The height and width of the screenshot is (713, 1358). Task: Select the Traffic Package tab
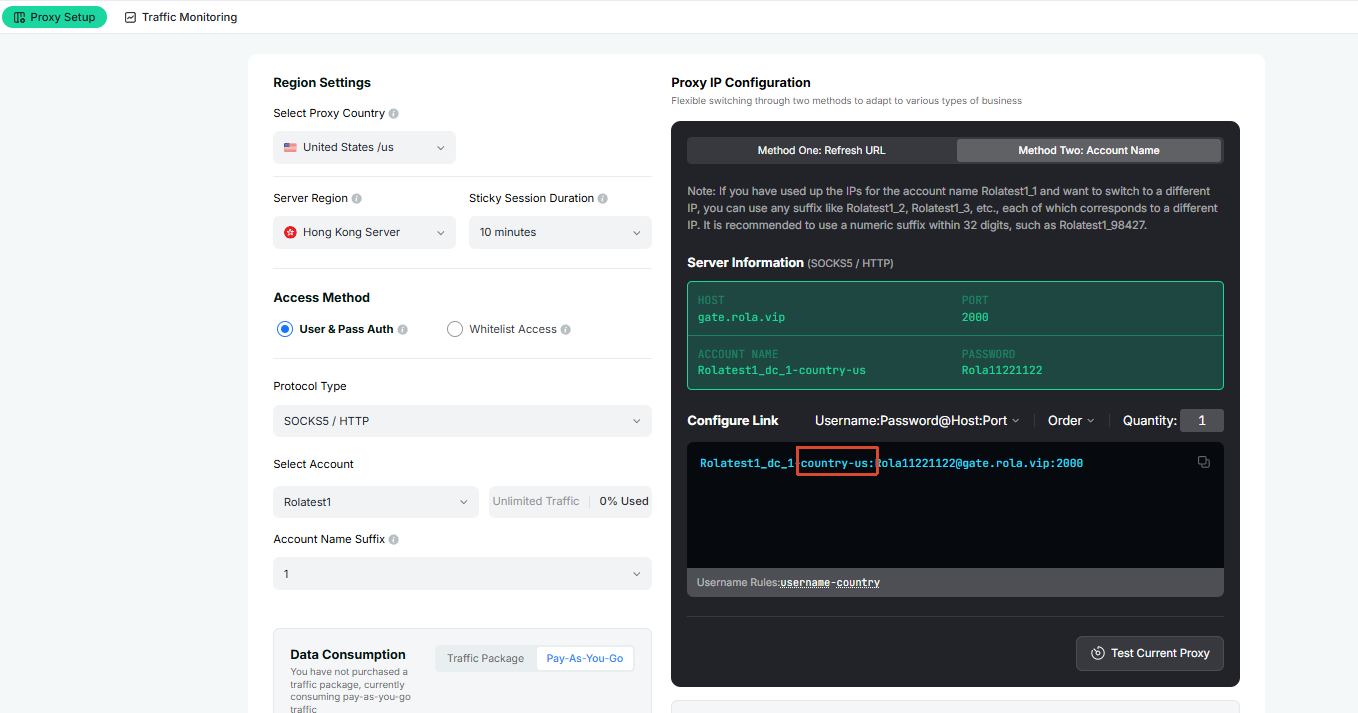(486, 658)
